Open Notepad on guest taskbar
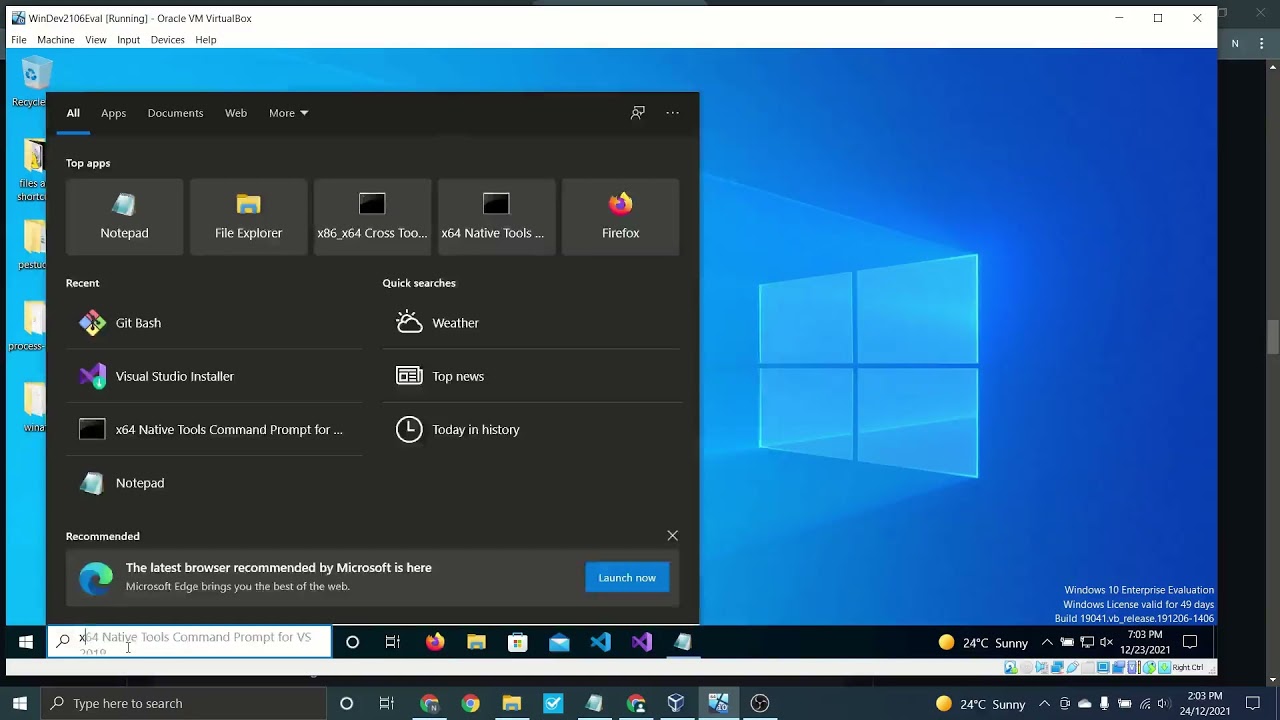 click(683, 642)
